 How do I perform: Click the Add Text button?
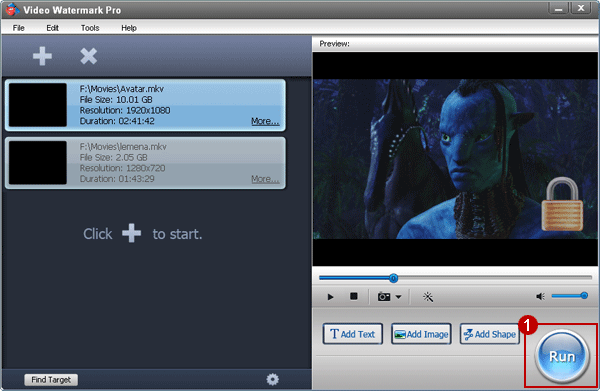point(352,334)
